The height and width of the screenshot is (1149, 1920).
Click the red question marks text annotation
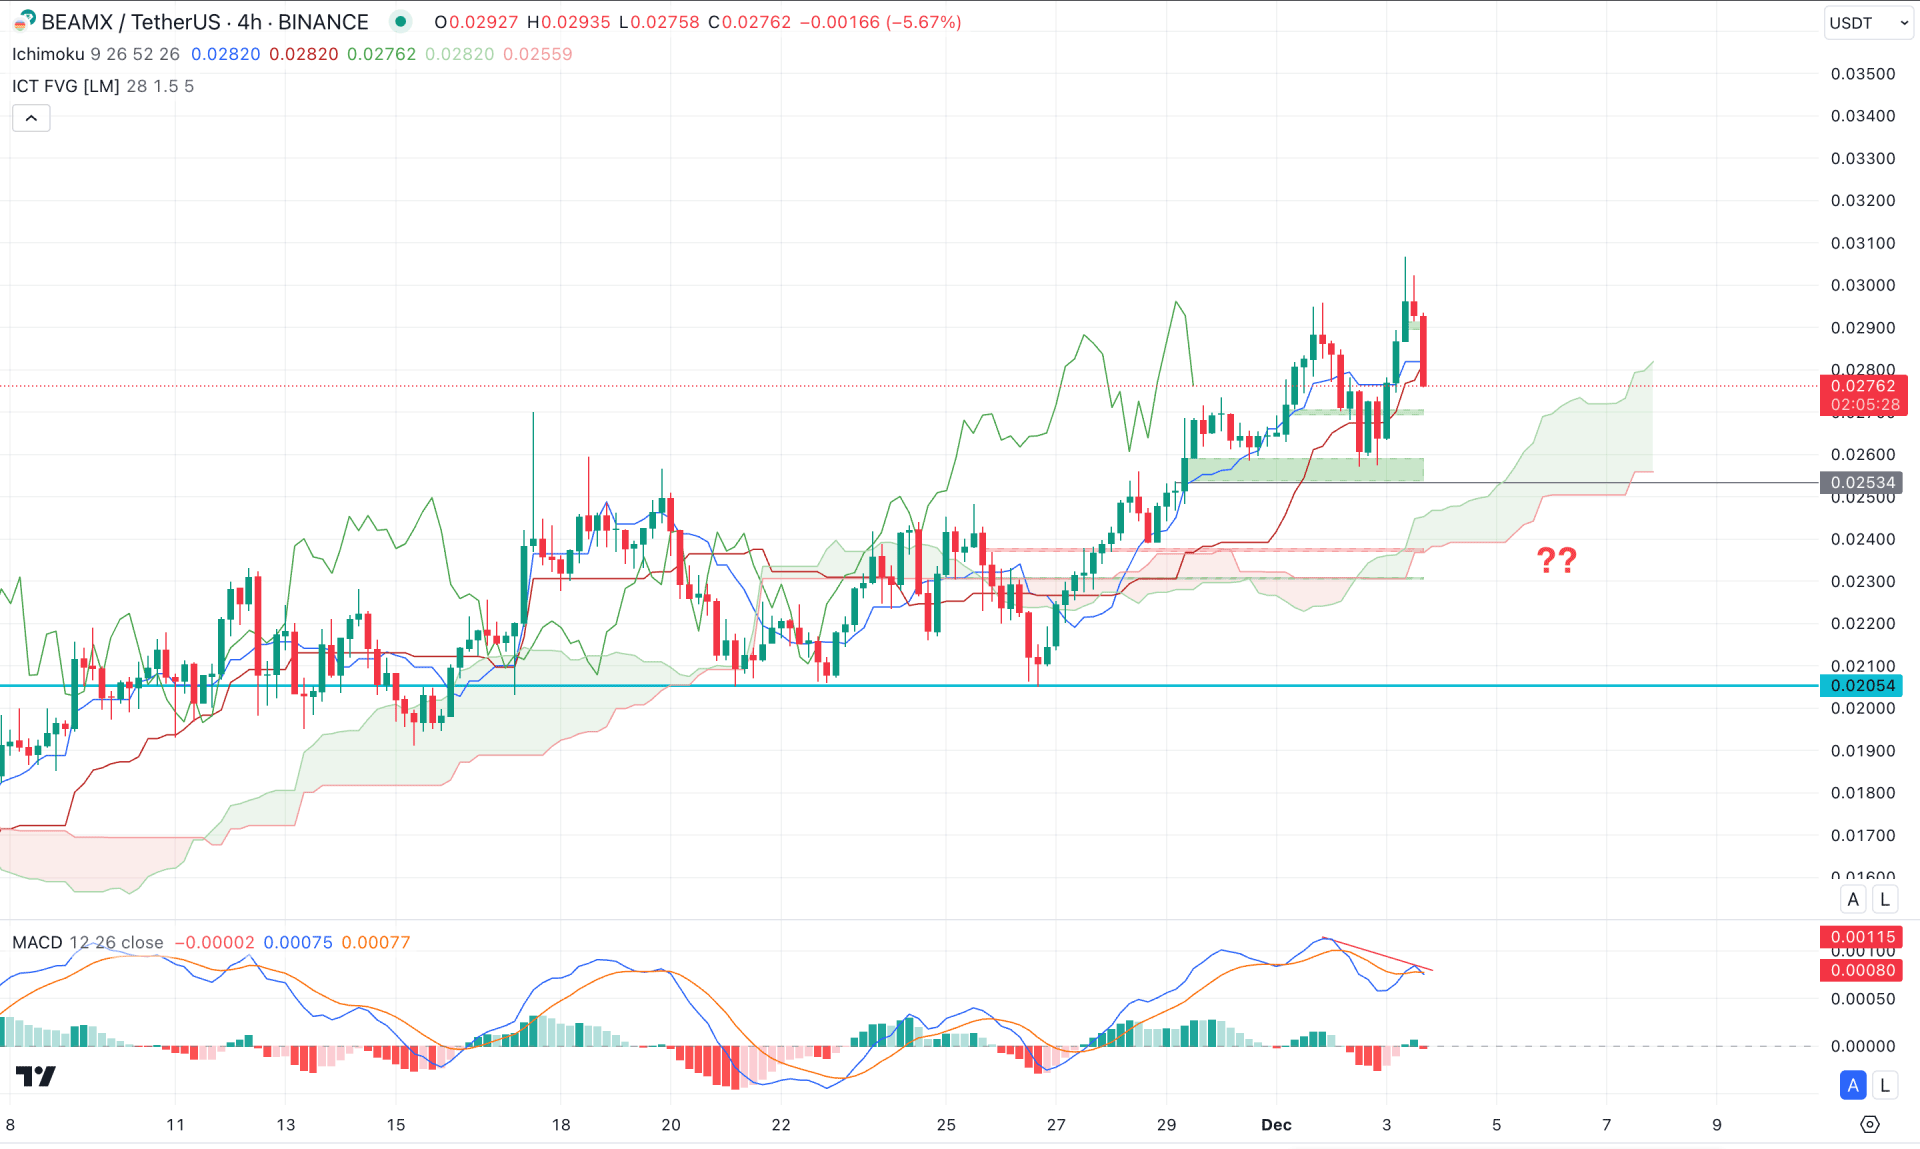pyautogui.click(x=1556, y=560)
